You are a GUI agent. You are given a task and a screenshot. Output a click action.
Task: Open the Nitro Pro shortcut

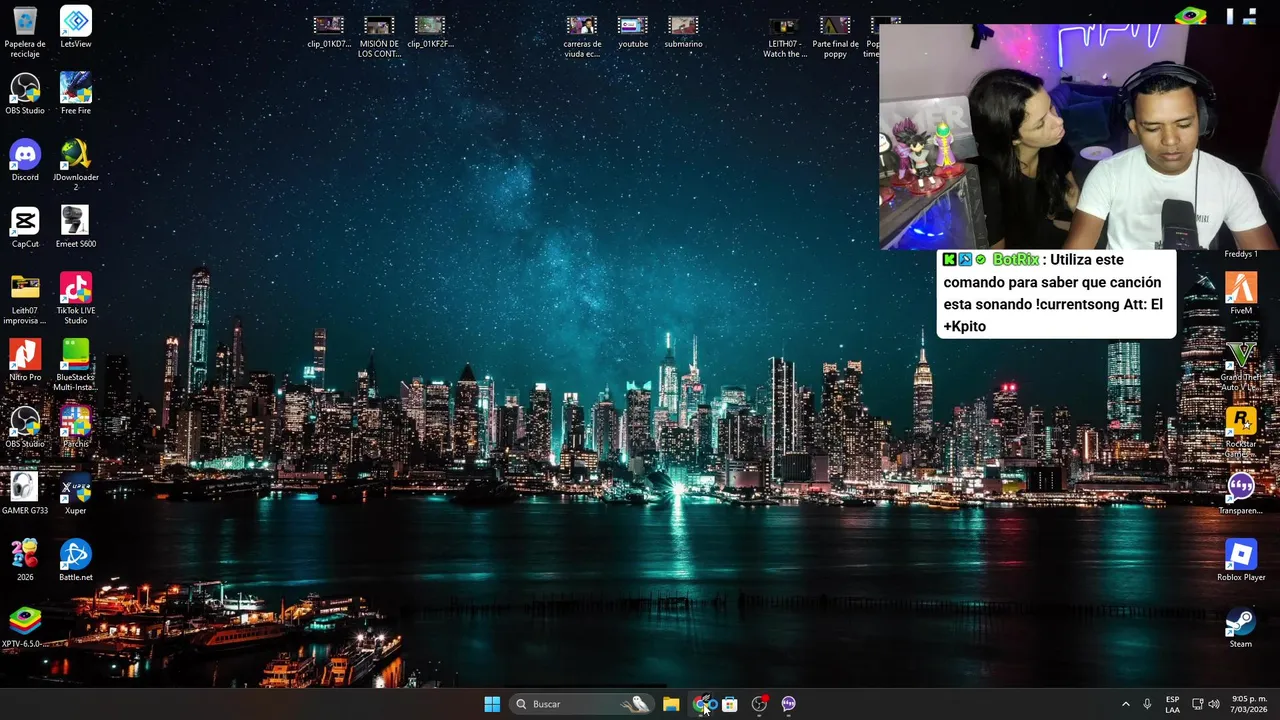(25, 360)
